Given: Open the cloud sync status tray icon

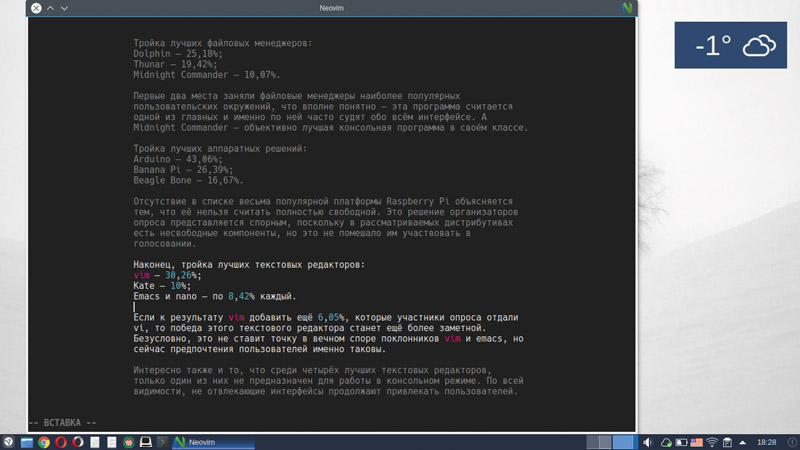Looking at the screenshot, I should pyautogui.click(x=666, y=442).
